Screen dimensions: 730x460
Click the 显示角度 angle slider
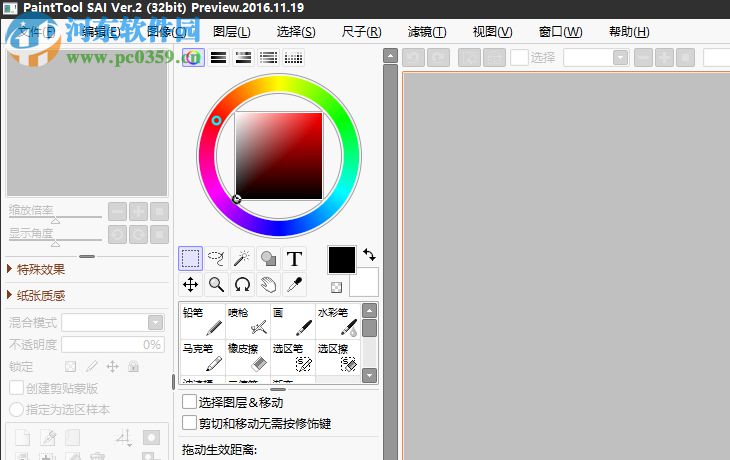click(x=55, y=240)
